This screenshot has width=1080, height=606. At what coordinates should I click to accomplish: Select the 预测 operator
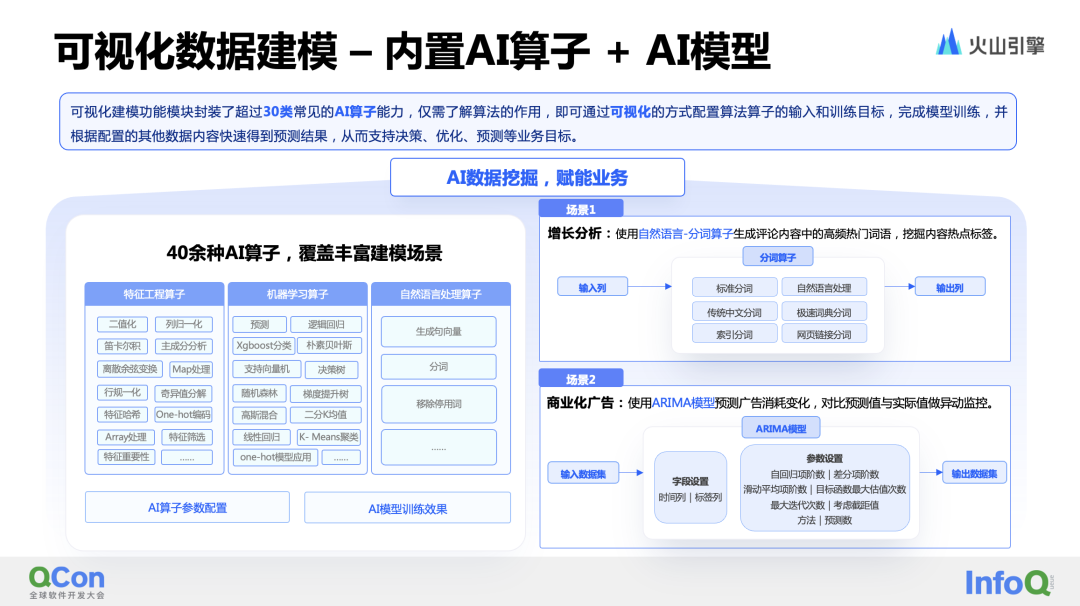[260, 324]
